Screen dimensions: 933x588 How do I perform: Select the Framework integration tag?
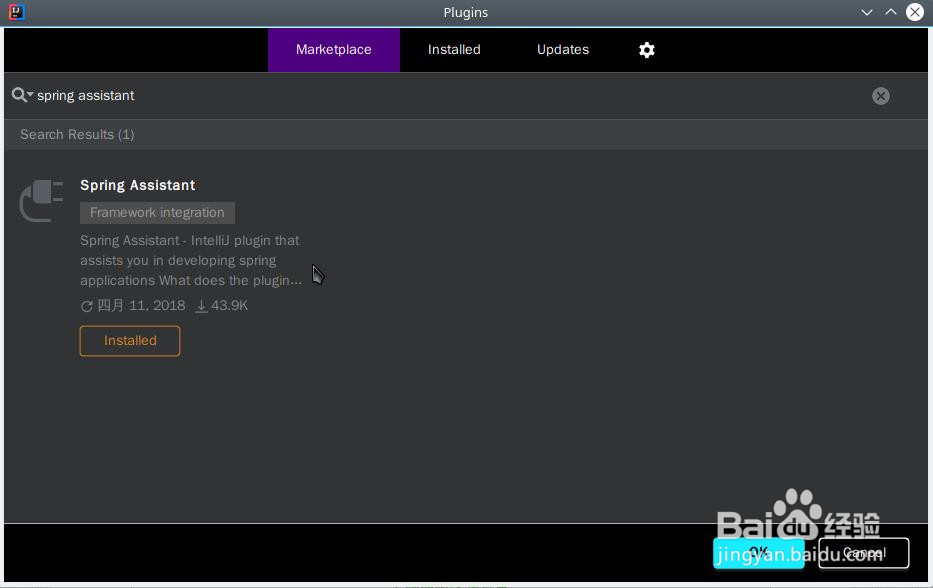point(157,212)
